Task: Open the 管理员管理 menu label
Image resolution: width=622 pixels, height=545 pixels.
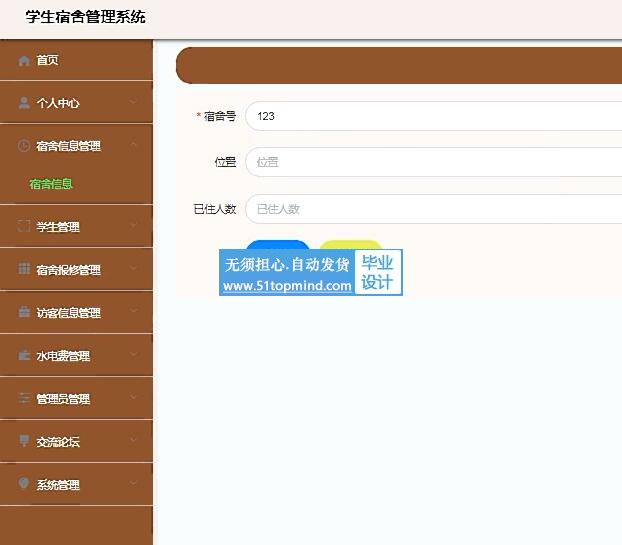Action: [63, 399]
